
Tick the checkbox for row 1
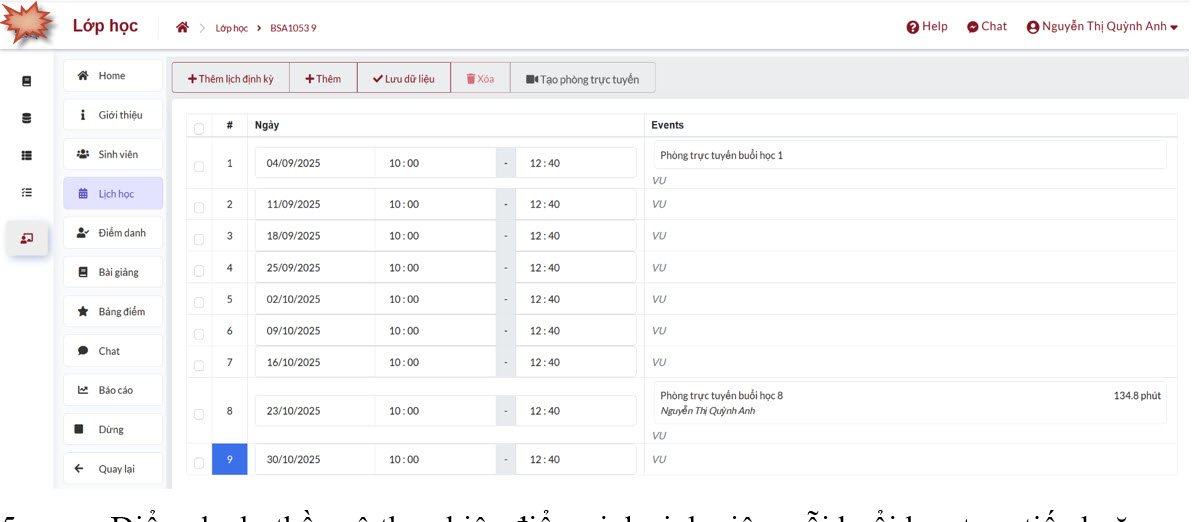(x=199, y=167)
